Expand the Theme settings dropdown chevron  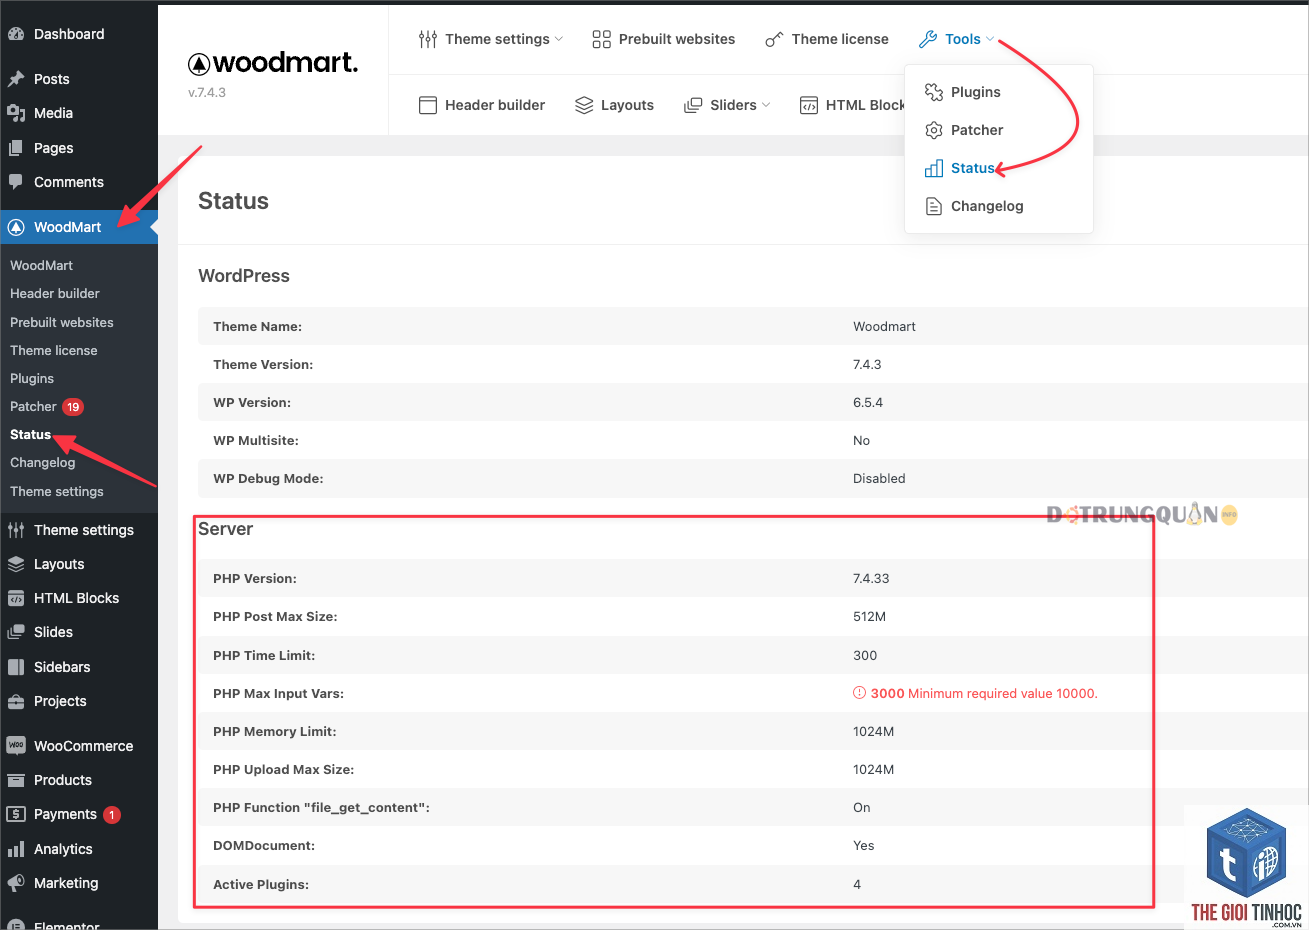tap(559, 39)
